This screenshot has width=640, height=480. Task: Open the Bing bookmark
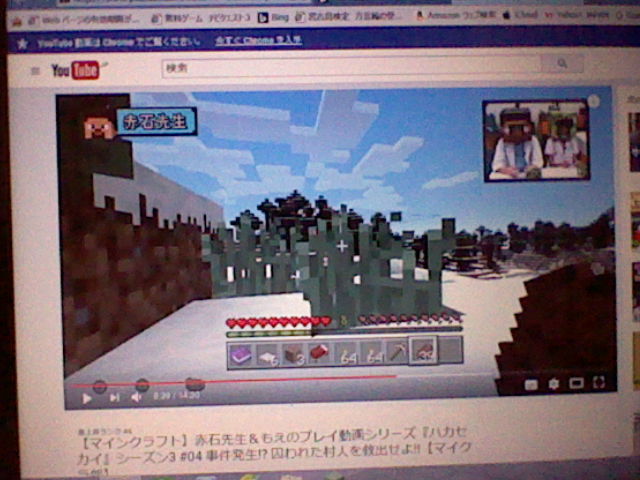tap(273, 18)
